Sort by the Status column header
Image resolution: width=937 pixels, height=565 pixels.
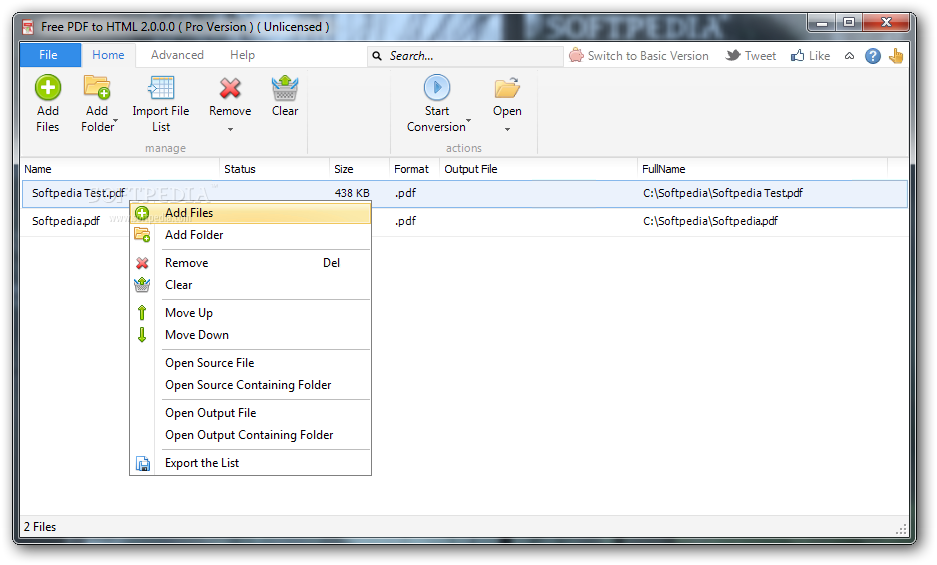(274, 169)
